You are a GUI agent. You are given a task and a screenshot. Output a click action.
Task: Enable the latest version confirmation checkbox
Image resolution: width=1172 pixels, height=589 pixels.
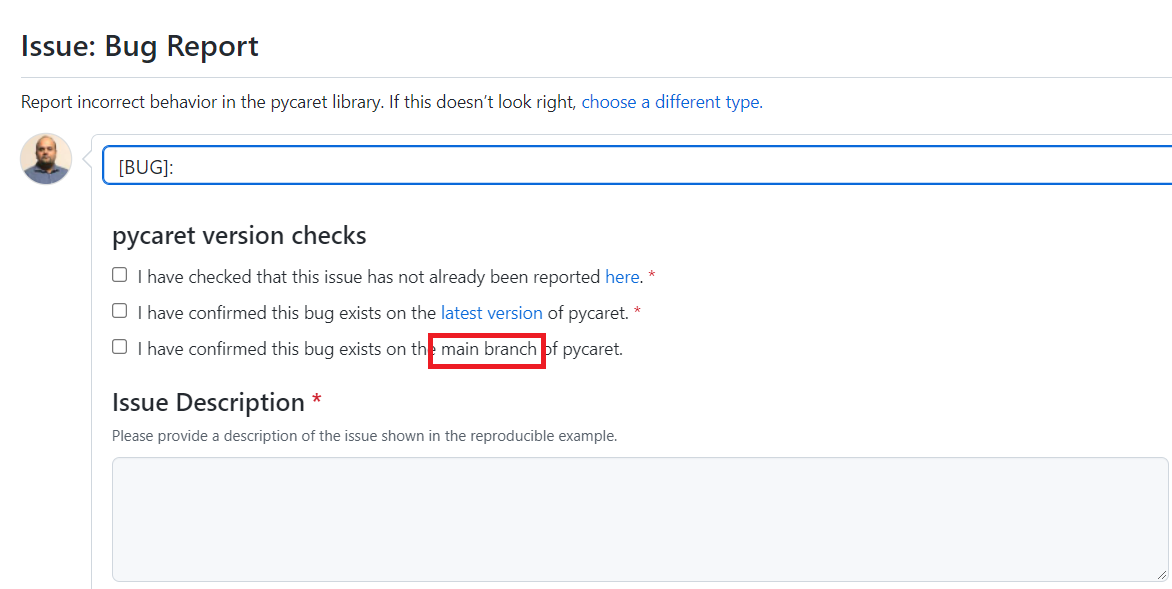(119, 310)
